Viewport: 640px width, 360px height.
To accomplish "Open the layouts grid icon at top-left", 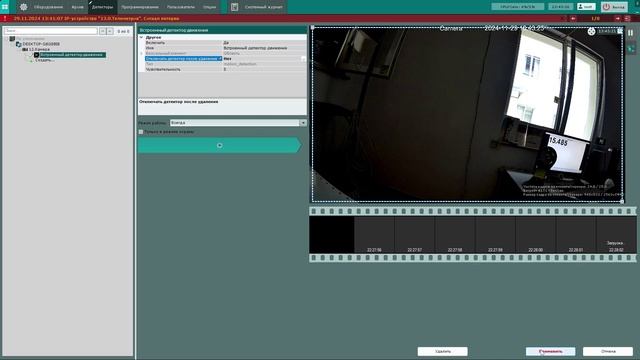I will (5, 7).
